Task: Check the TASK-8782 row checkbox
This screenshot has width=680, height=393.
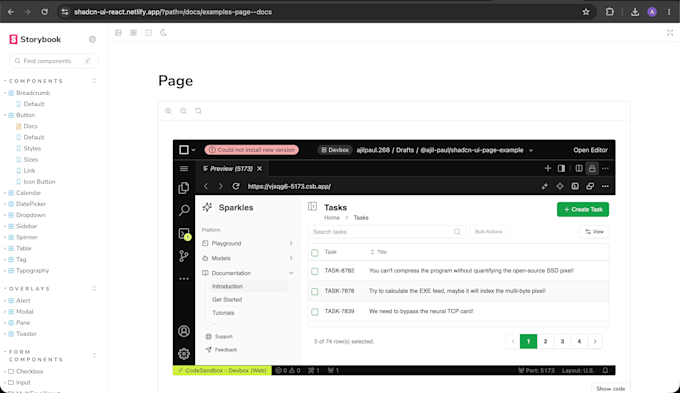Action: [315, 271]
